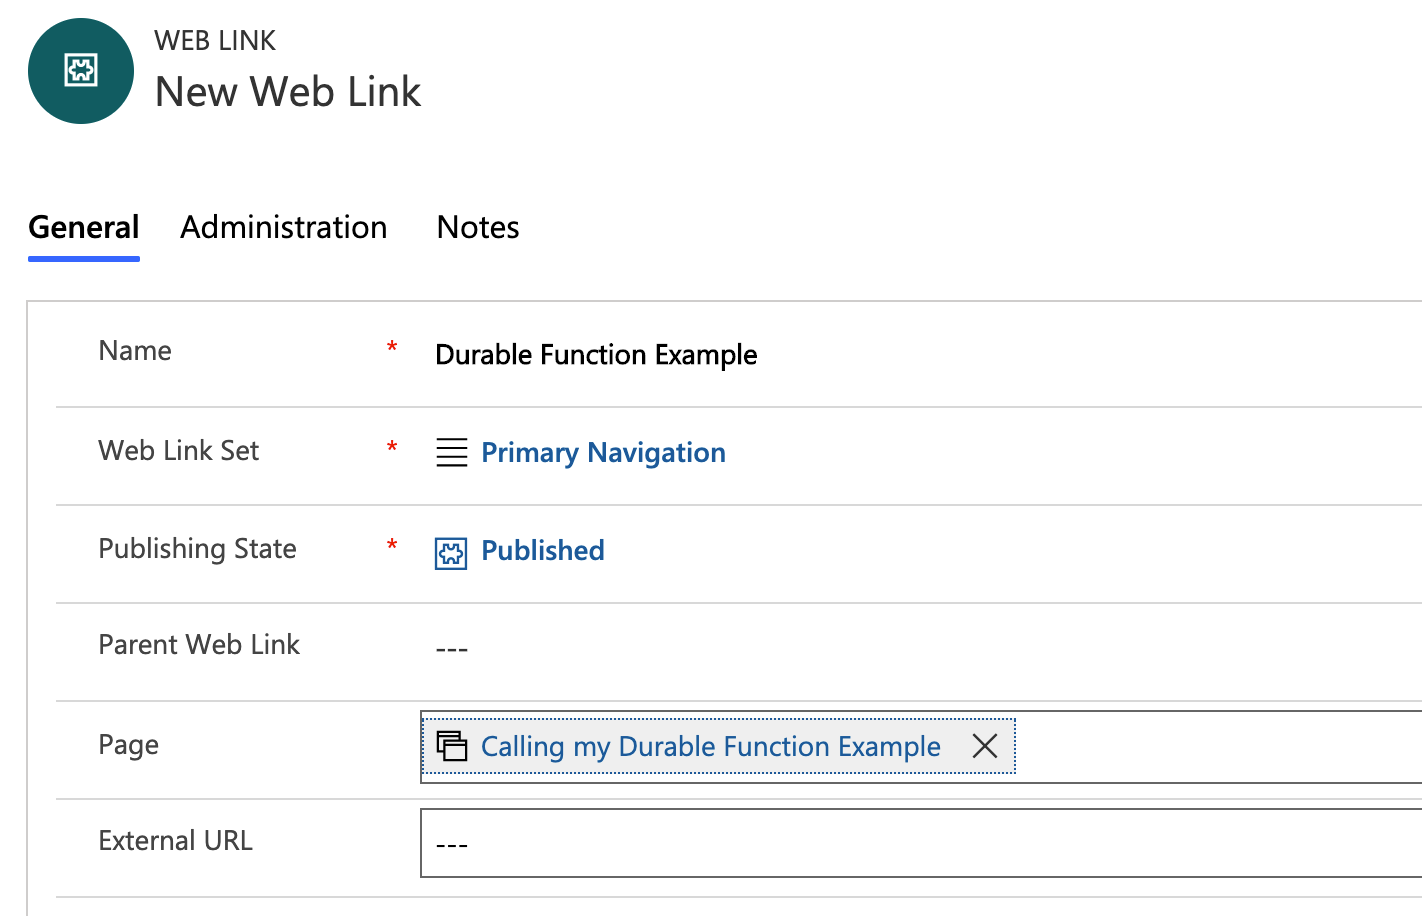Remove the selected Page lookup value
The height and width of the screenshot is (916, 1422).
(985, 746)
